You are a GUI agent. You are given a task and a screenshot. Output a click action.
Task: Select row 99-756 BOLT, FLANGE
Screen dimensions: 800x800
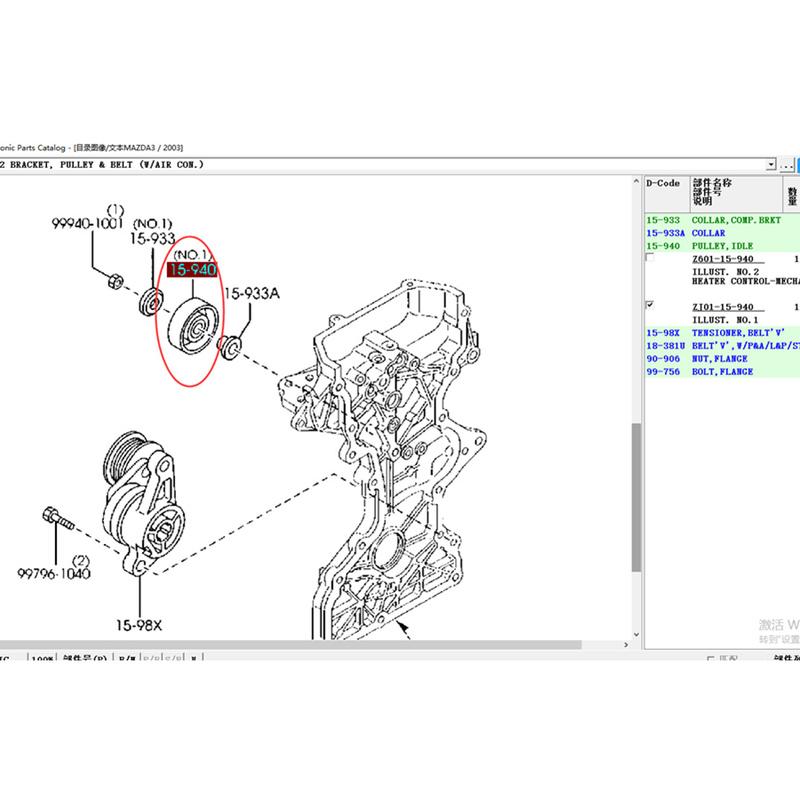pos(722,372)
